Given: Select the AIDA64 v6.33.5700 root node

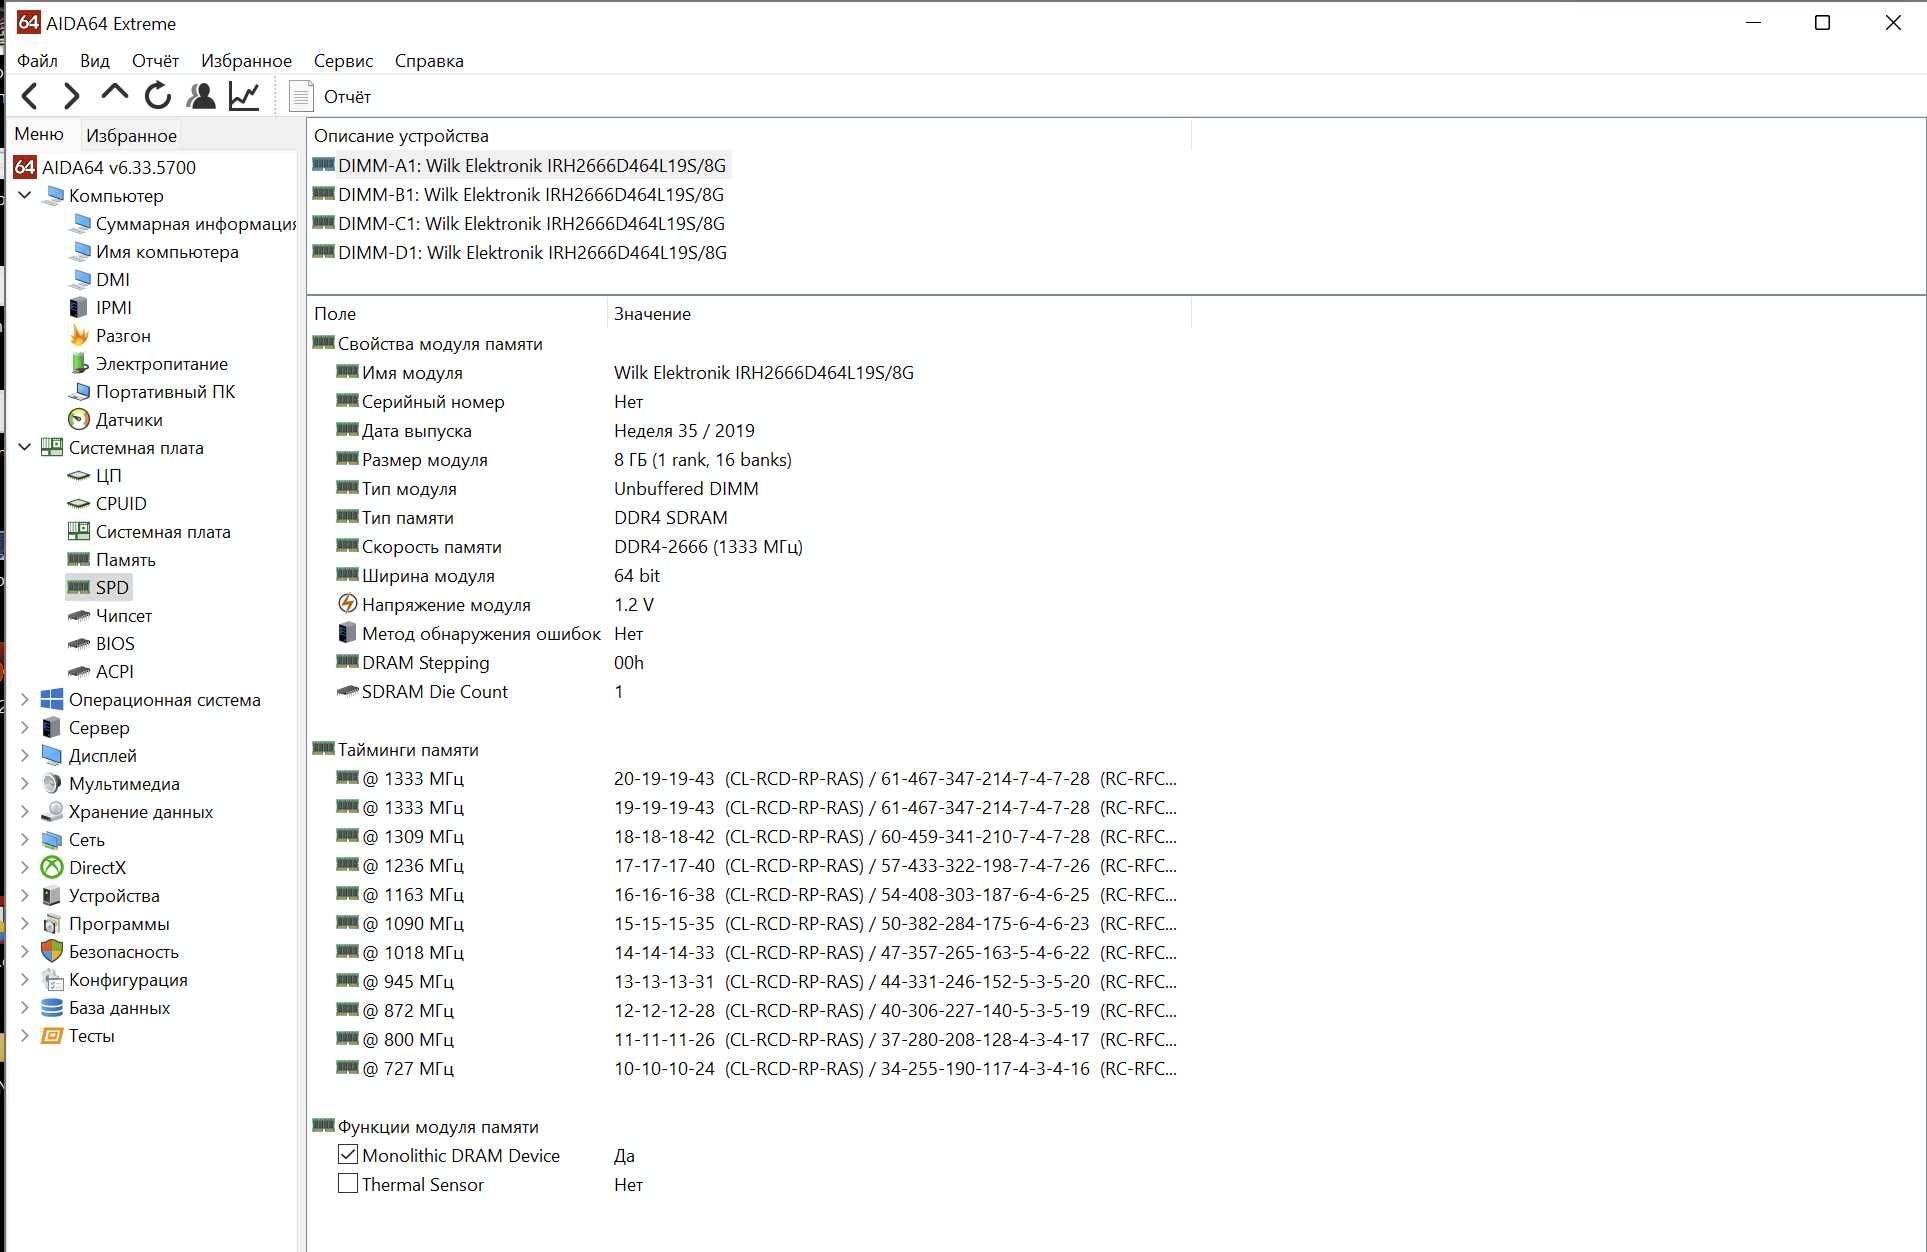Looking at the screenshot, I should tap(105, 167).
